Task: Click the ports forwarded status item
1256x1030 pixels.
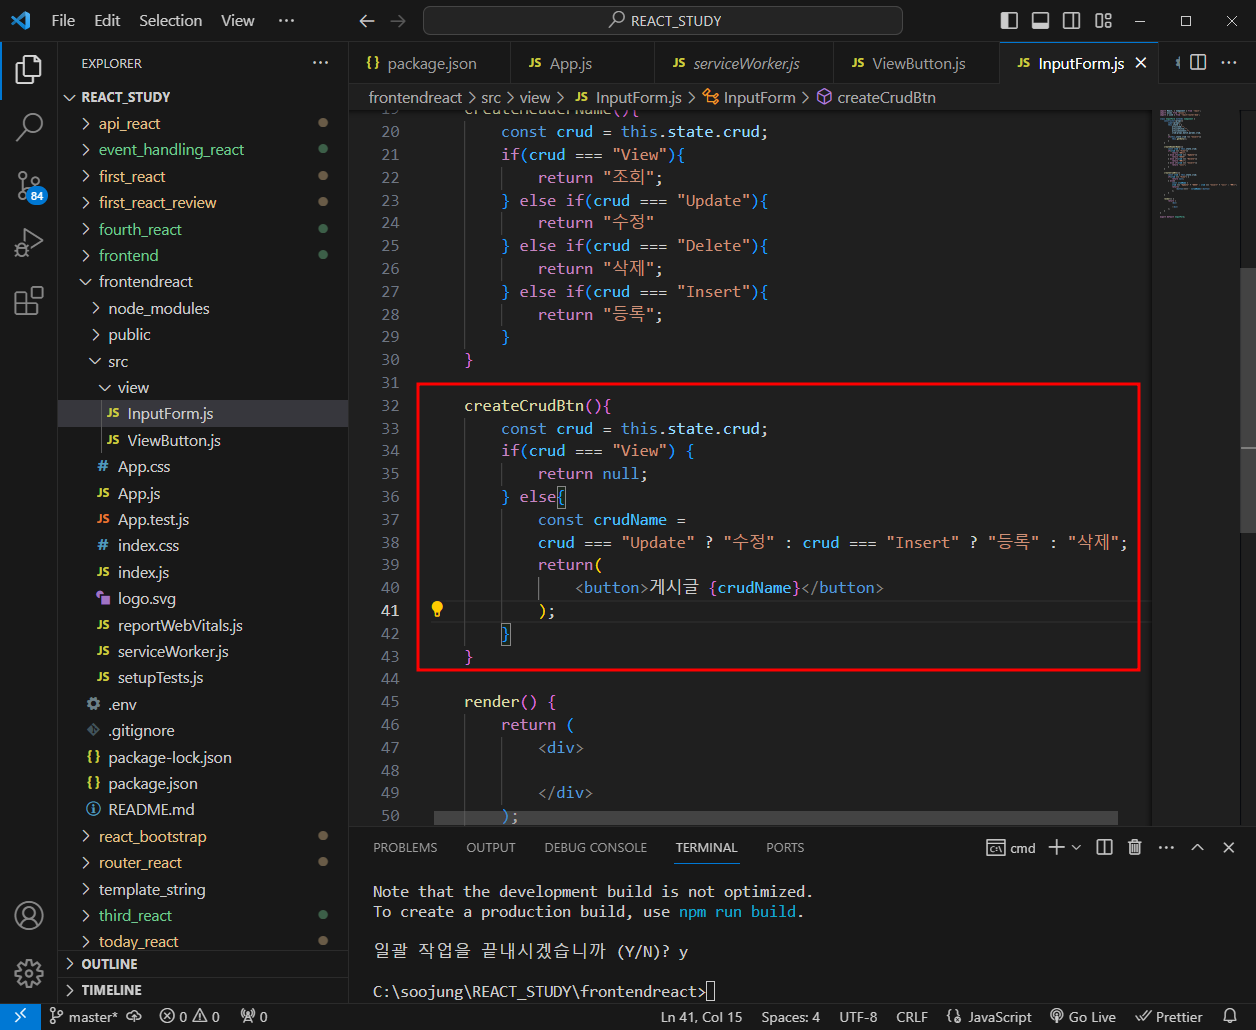Action: [x=254, y=1016]
